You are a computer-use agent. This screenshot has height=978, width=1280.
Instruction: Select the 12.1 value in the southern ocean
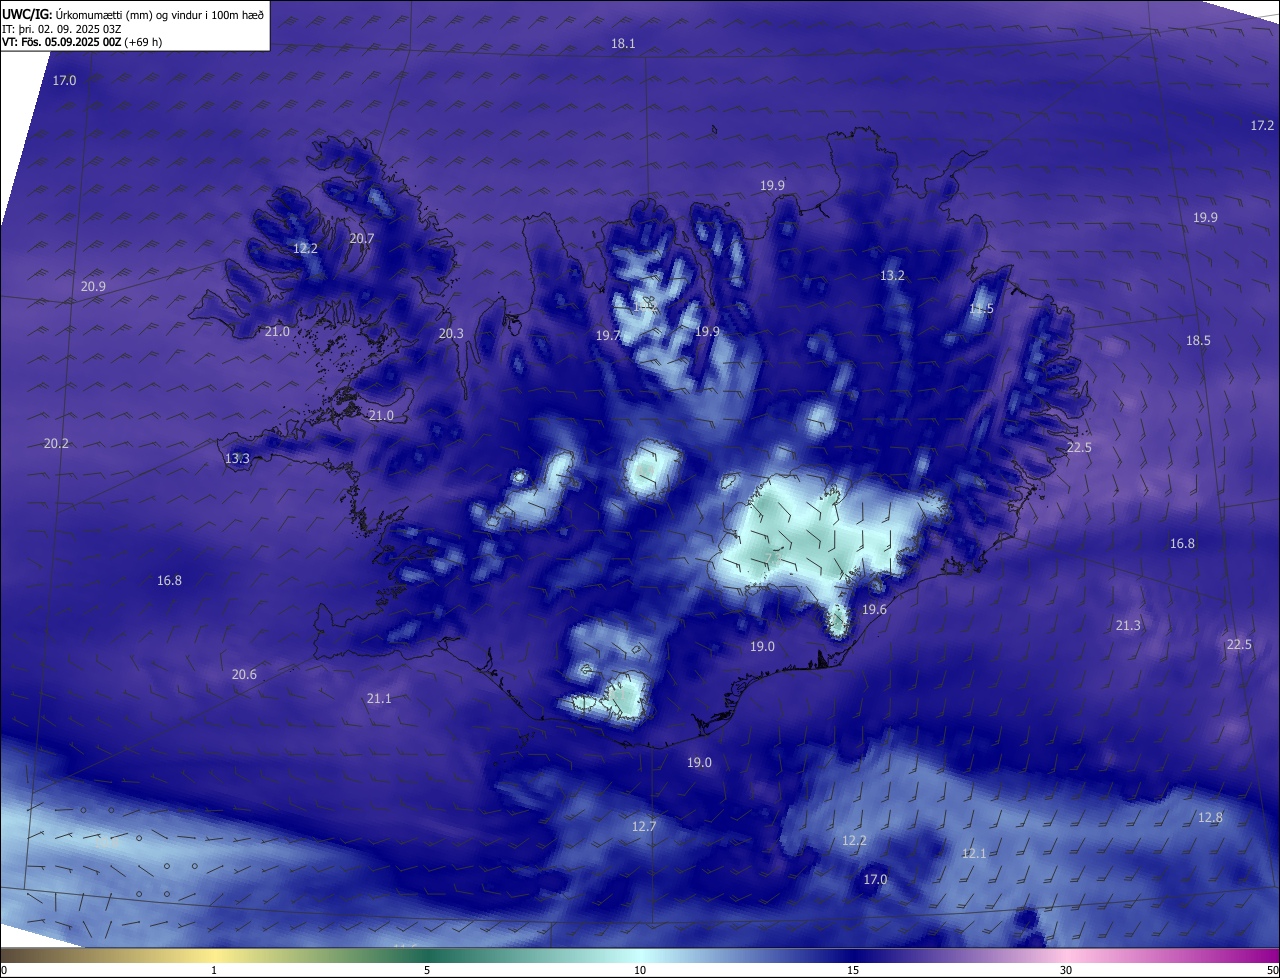pos(974,853)
